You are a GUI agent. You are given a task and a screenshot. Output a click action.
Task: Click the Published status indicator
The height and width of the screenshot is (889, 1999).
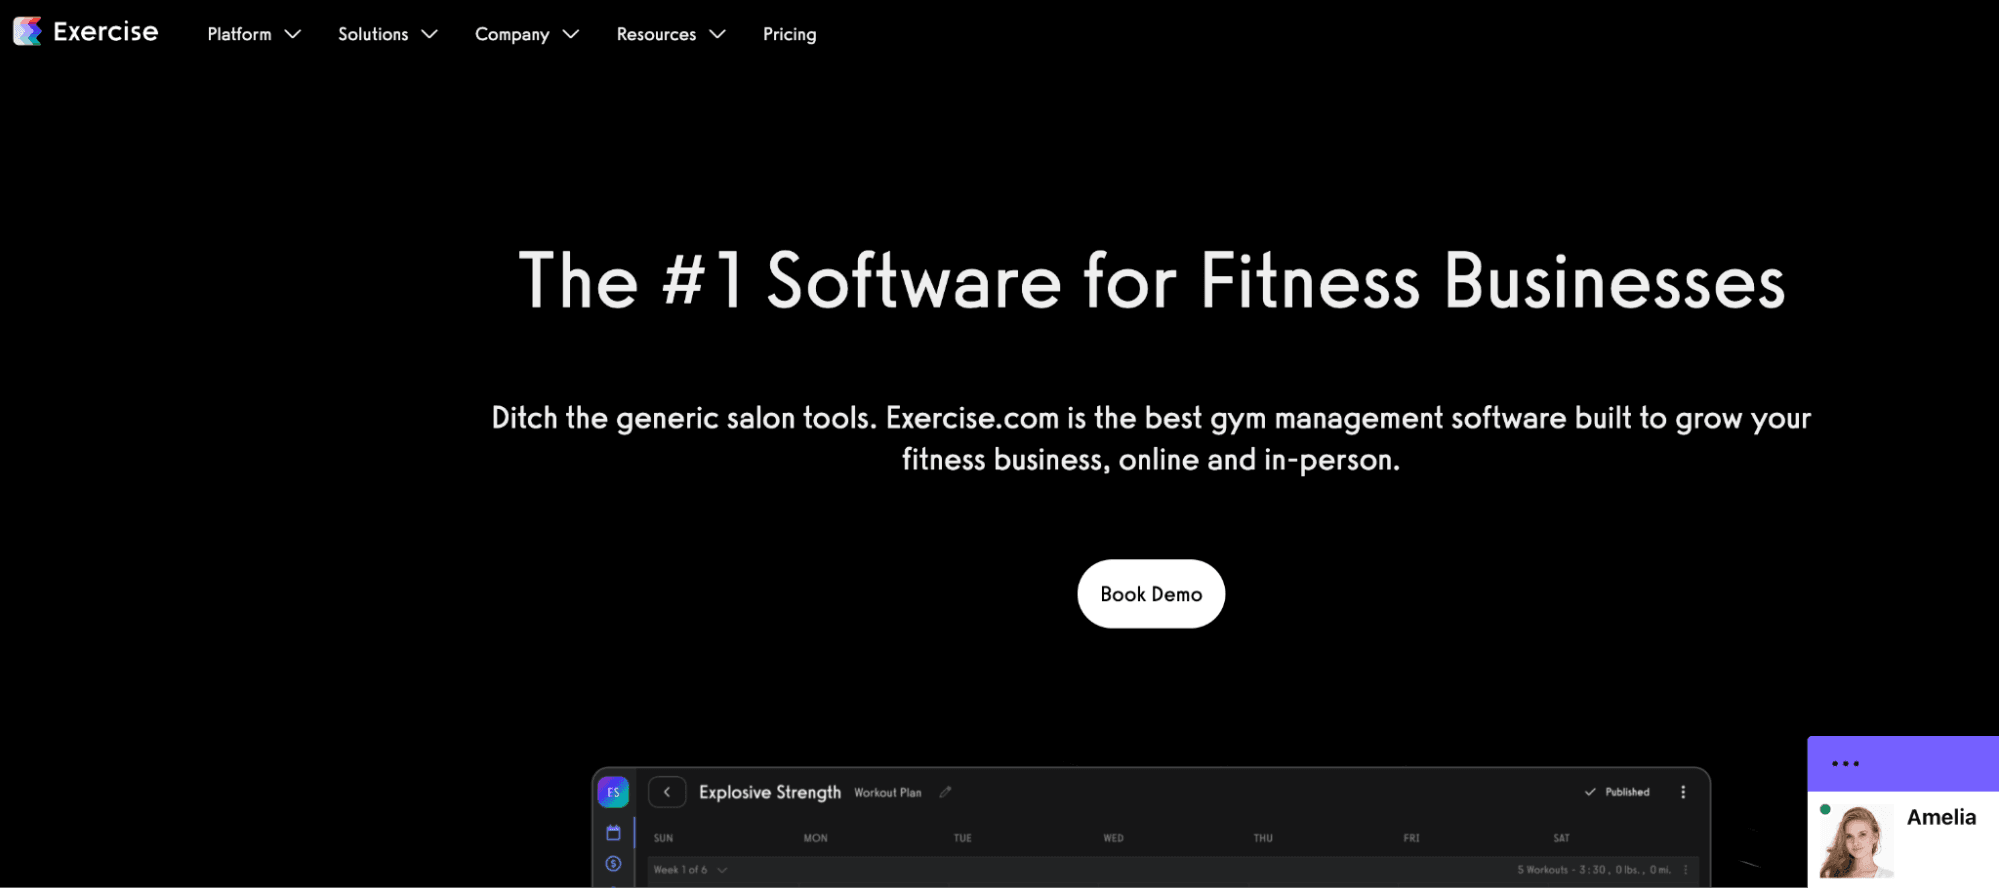(1617, 792)
